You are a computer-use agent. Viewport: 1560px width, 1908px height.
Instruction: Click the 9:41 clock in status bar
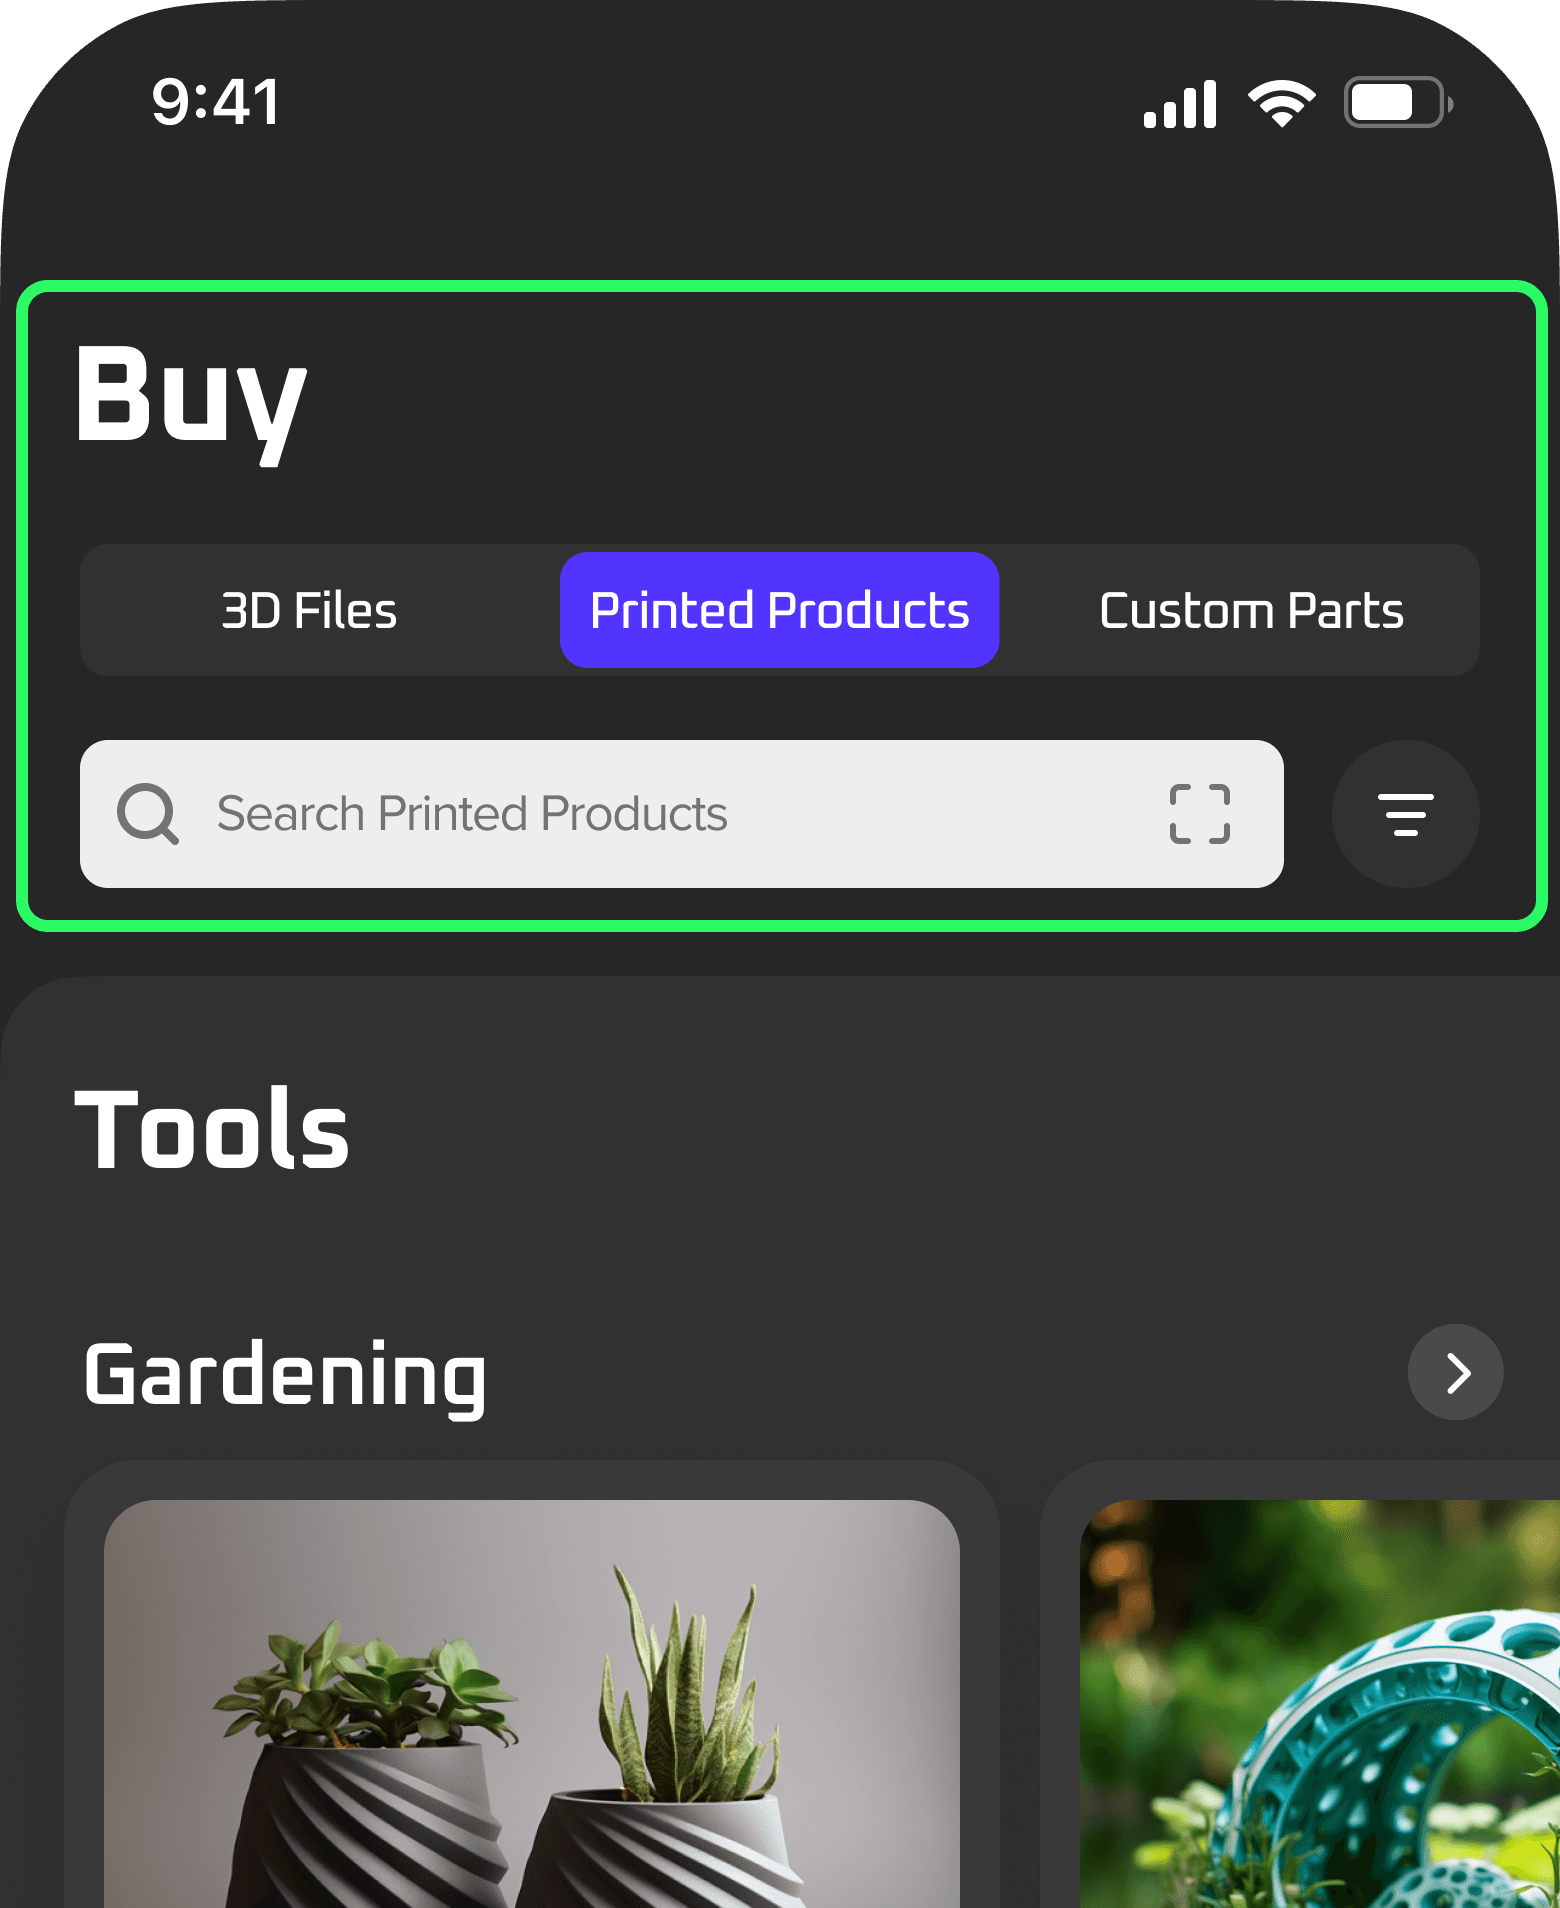pyautogui.click(x=216, y=102)
